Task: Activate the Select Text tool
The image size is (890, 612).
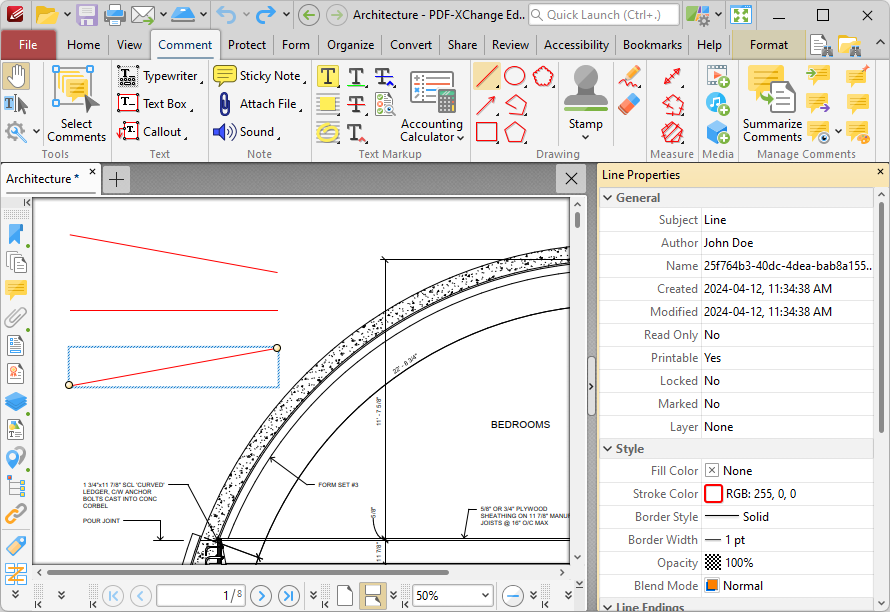Action: coord(16,104)
